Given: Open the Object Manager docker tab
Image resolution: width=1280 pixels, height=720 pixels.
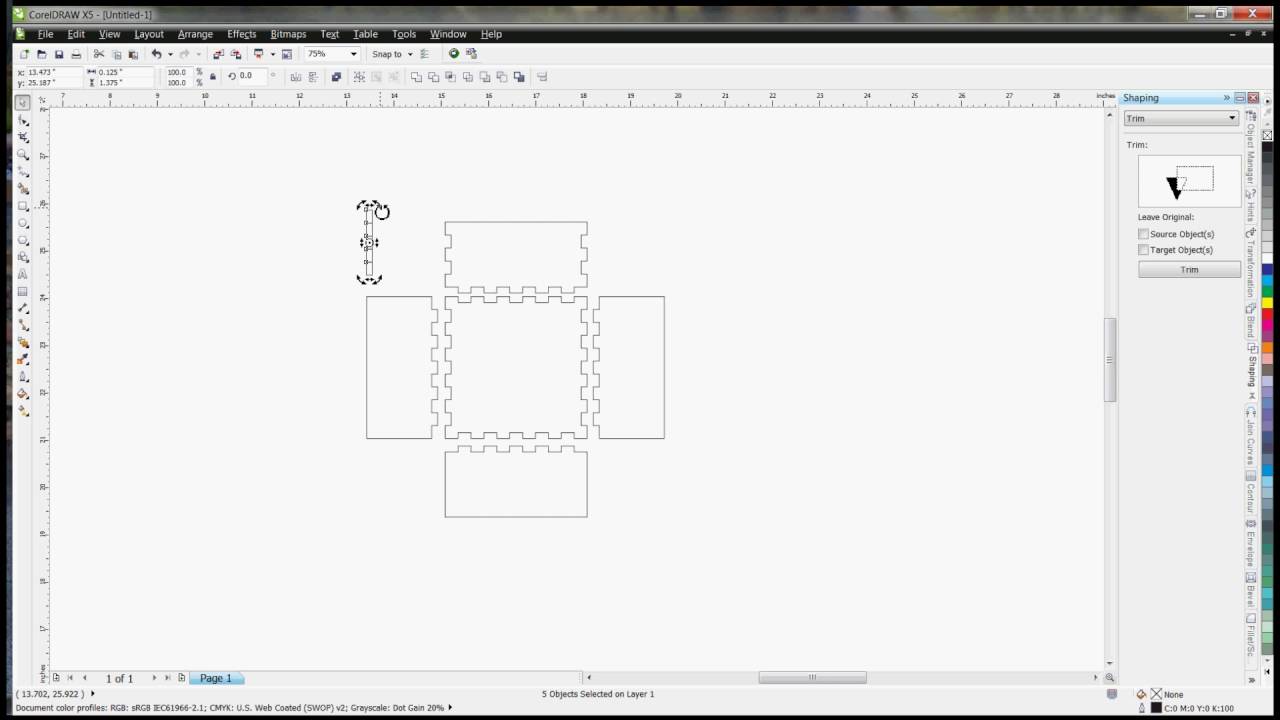Looking at the screenshot, I should click(1250, 150).
